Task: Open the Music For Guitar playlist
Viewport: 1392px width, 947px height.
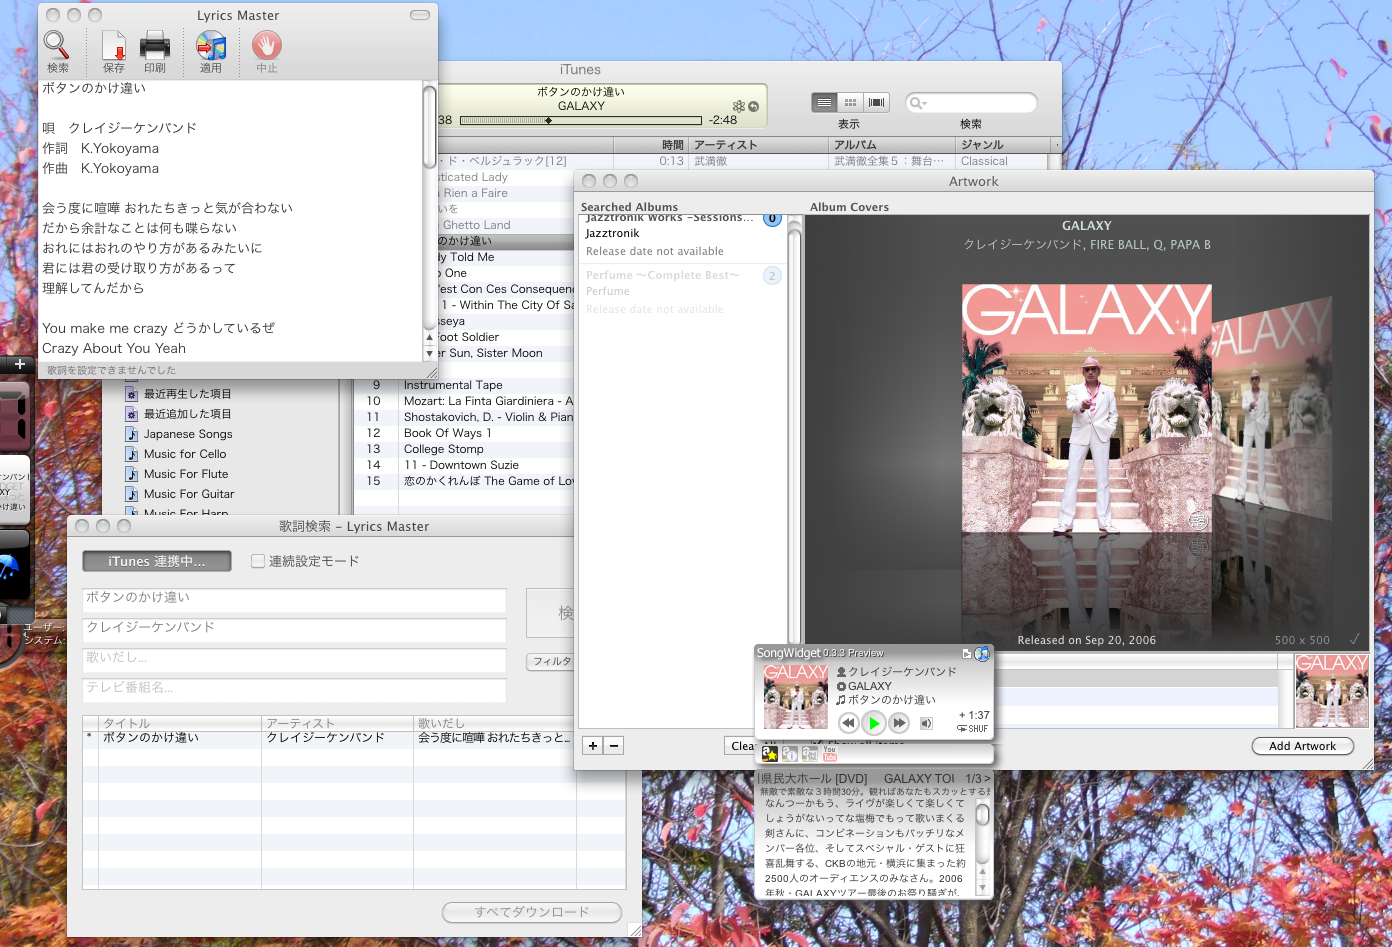Action: coord(189,494)
